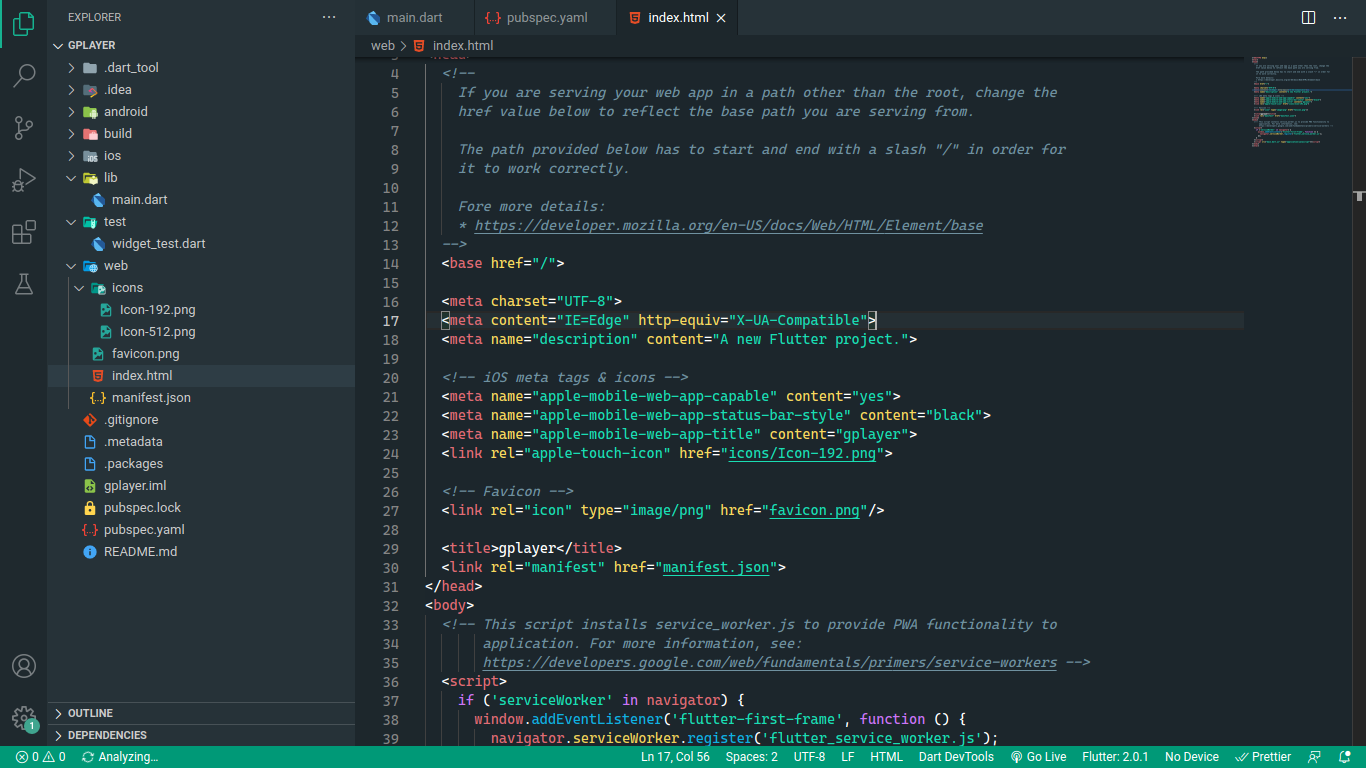Follow the developers.google.com service-workers link
The height and width of the screenshot is (768, 1366).
[770, 663]
